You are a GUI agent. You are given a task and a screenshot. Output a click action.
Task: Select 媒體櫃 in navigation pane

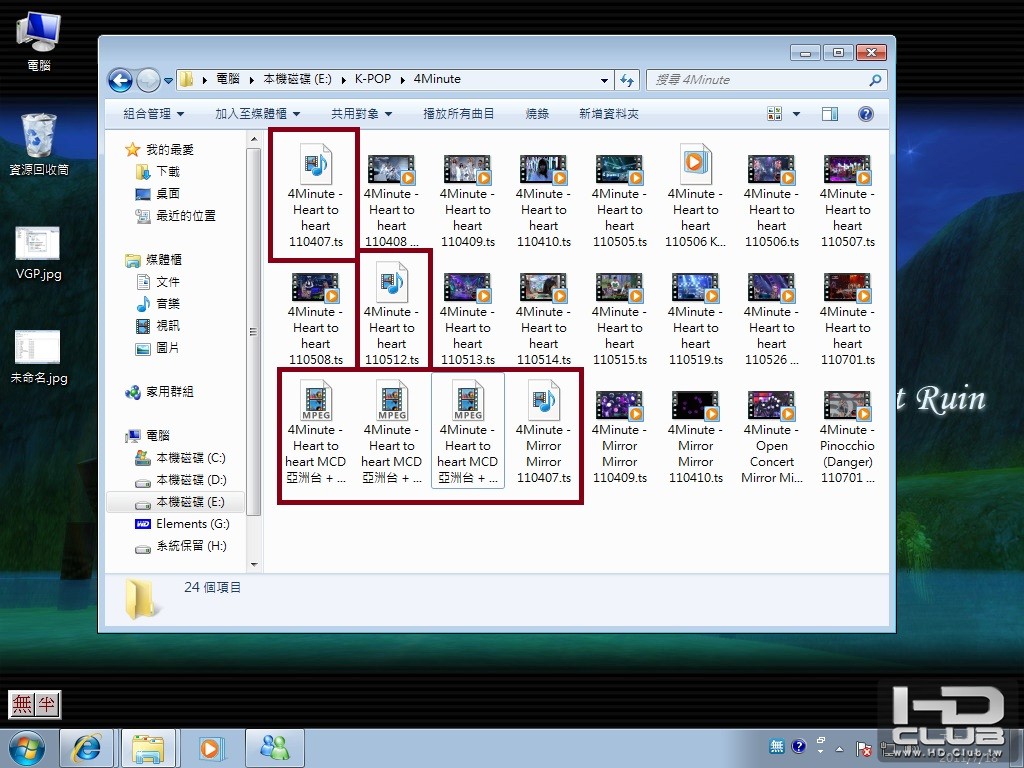(153, 259)
